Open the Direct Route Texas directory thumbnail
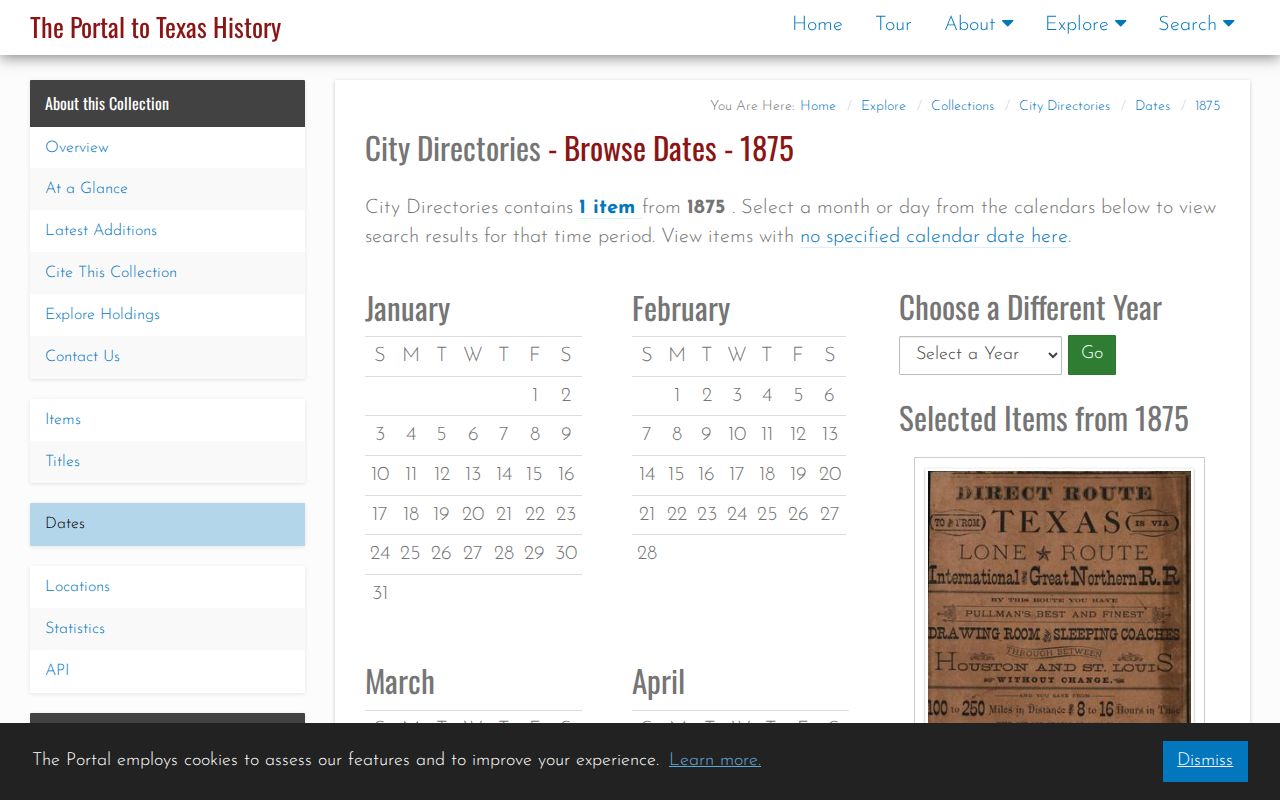The image size is (1280, 800). point(1059,595)
